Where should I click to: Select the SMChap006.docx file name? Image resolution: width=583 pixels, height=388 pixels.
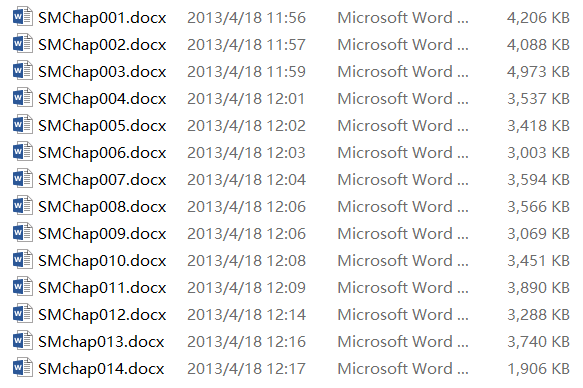pos(102,153)
